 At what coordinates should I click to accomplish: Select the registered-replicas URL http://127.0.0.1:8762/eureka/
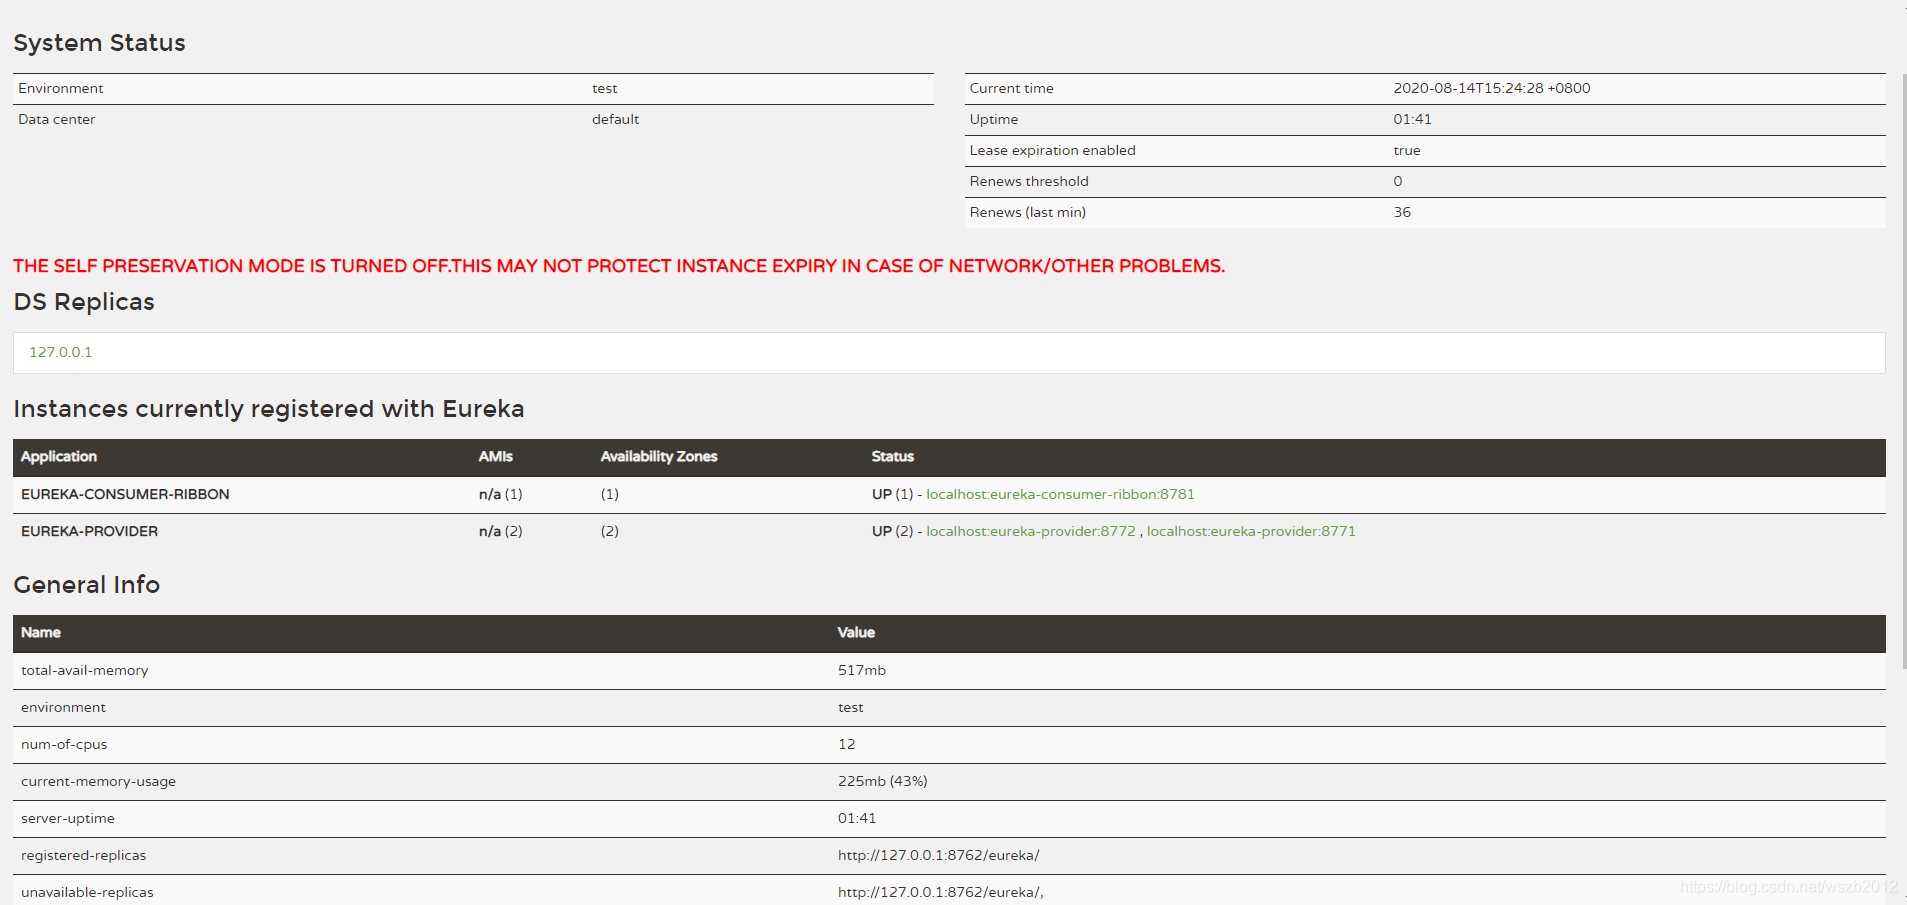coord(938,855)
